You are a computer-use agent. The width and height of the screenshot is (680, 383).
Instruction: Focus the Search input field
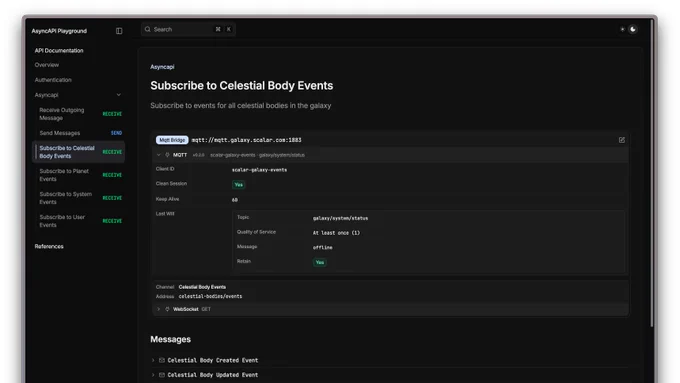point(188,29)
